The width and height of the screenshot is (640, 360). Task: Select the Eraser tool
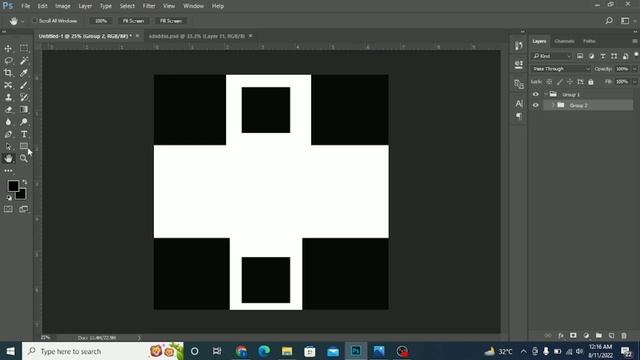8,110
